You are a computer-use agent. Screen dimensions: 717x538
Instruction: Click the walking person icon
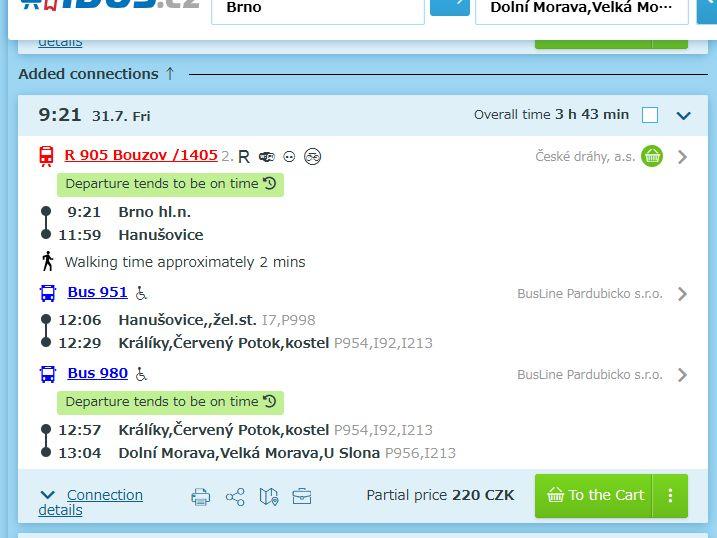coord(48,261)
